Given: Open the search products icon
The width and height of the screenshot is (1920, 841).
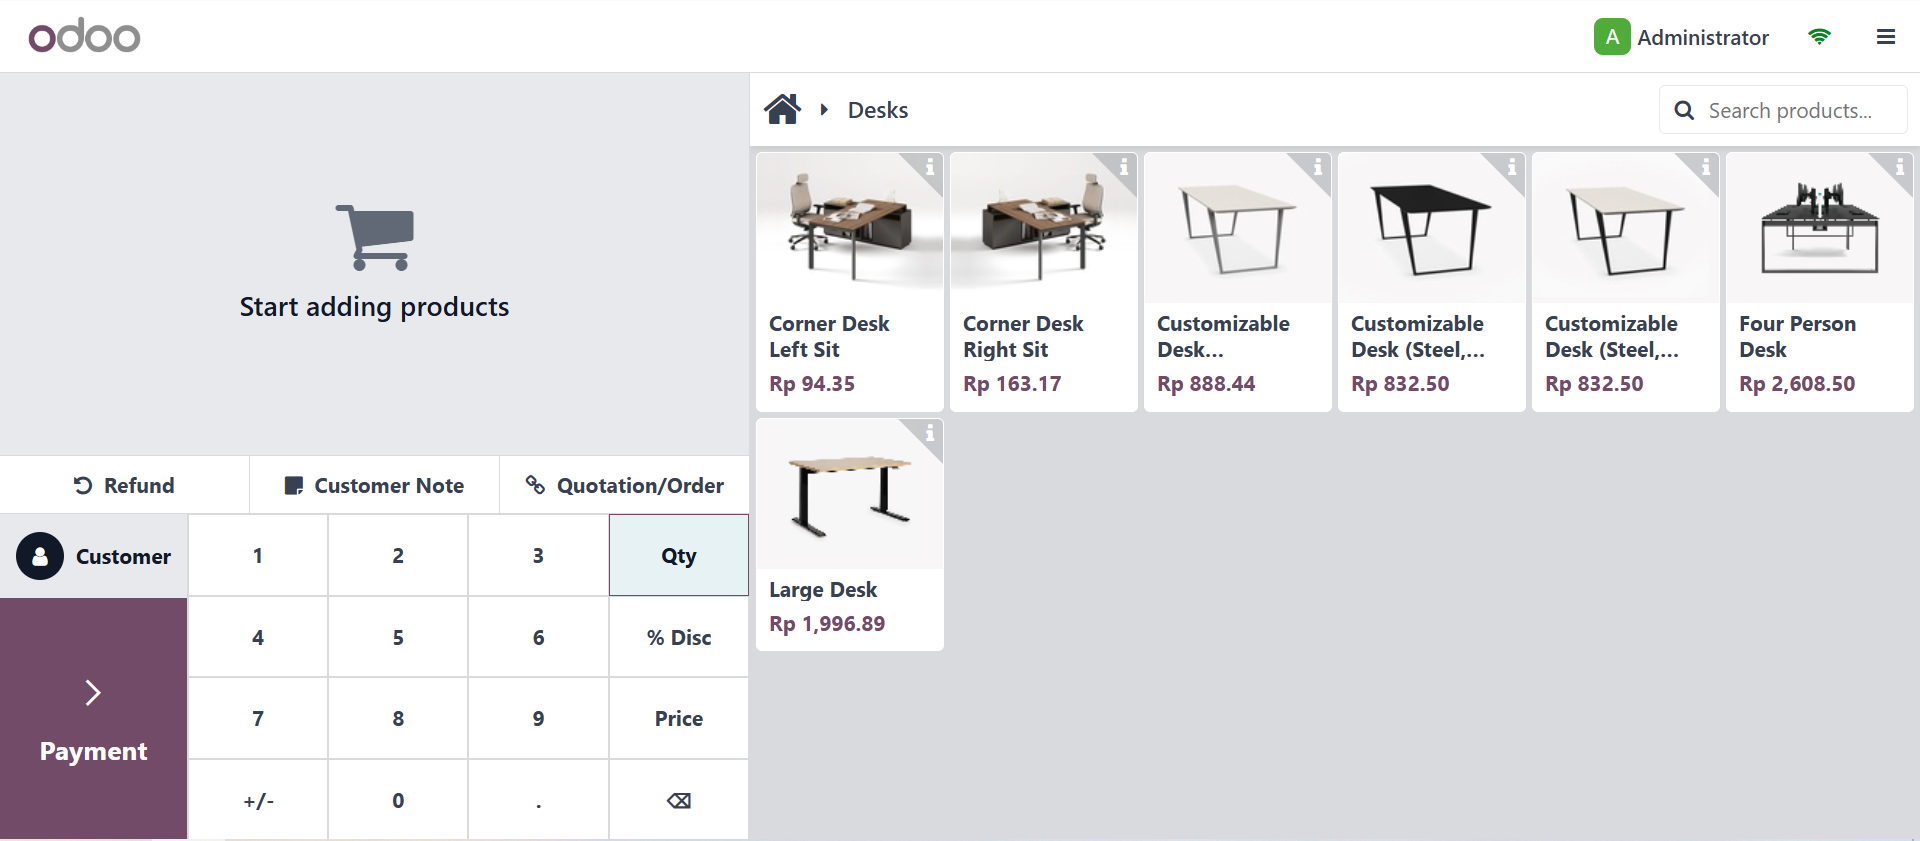Looking at the screenshot, I should click(1684, 110).
